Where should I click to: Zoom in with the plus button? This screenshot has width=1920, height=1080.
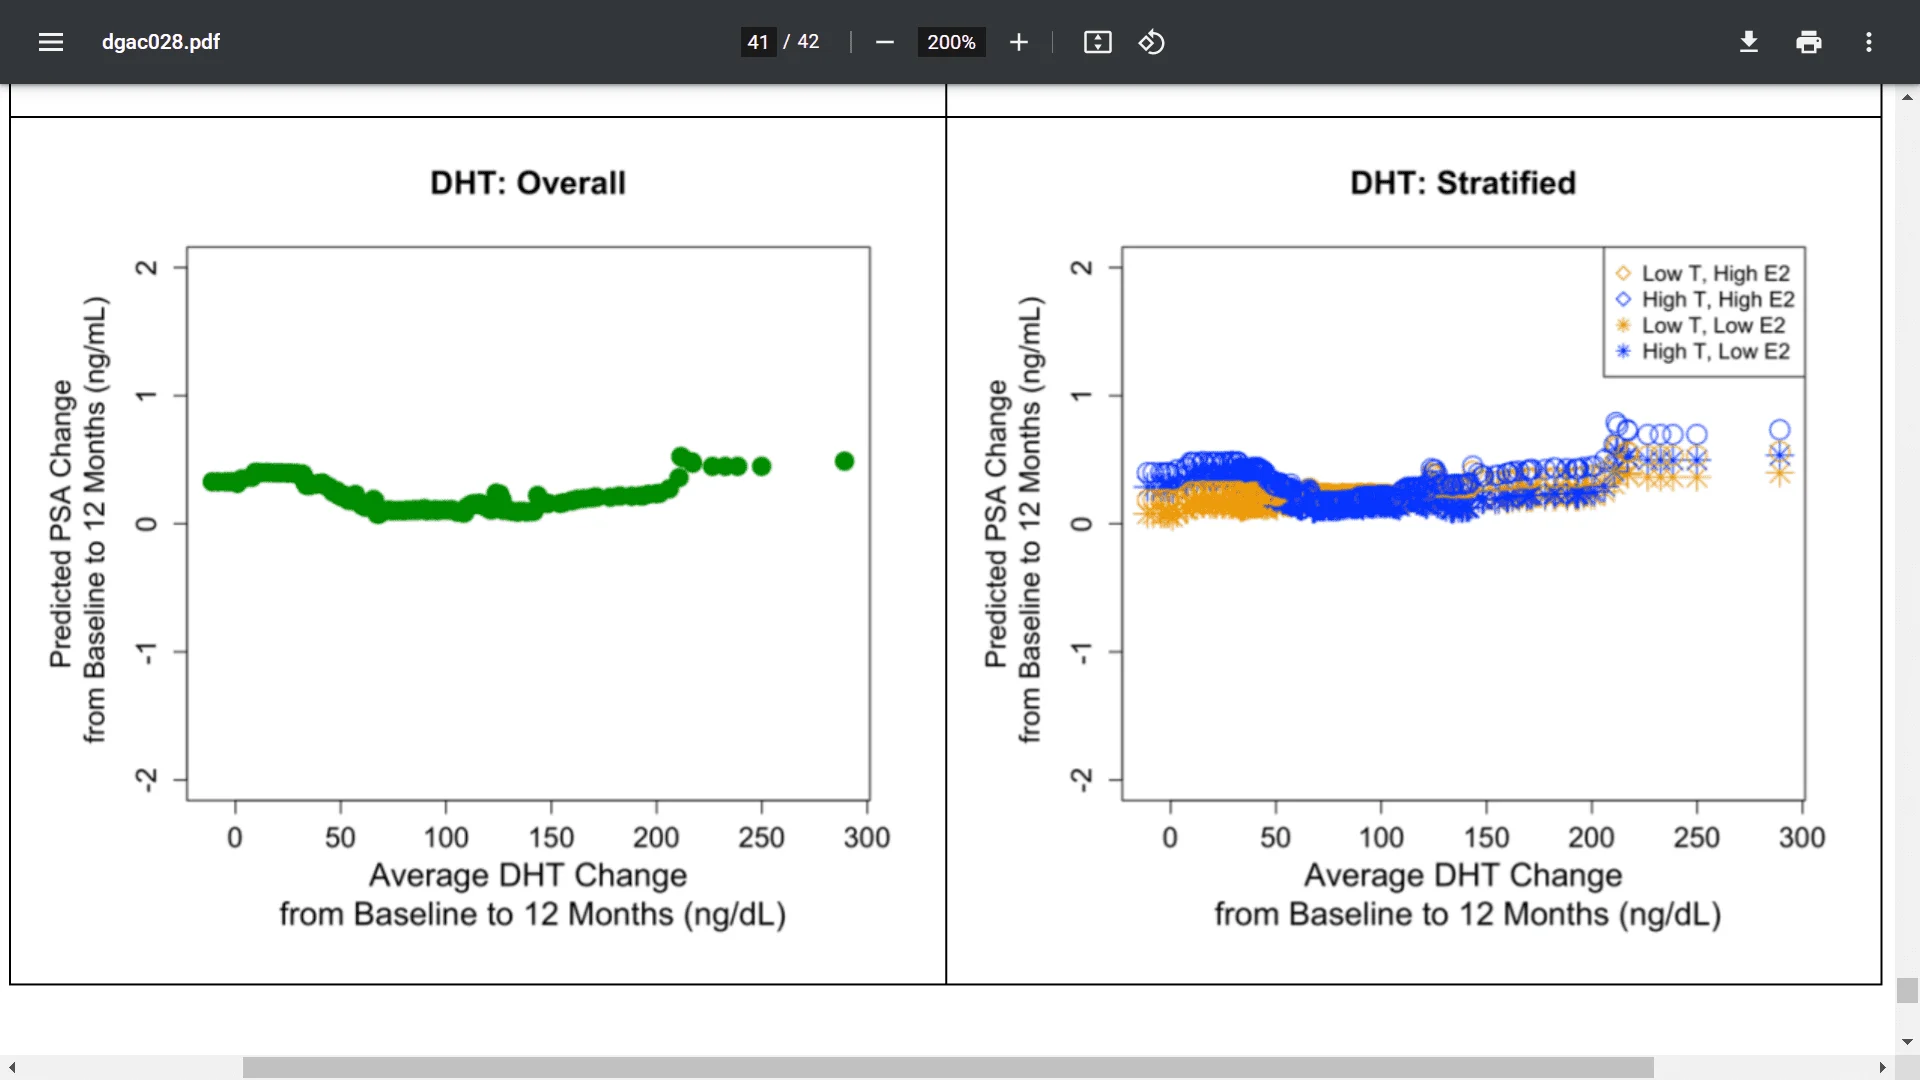click(x=1018, y=42)
